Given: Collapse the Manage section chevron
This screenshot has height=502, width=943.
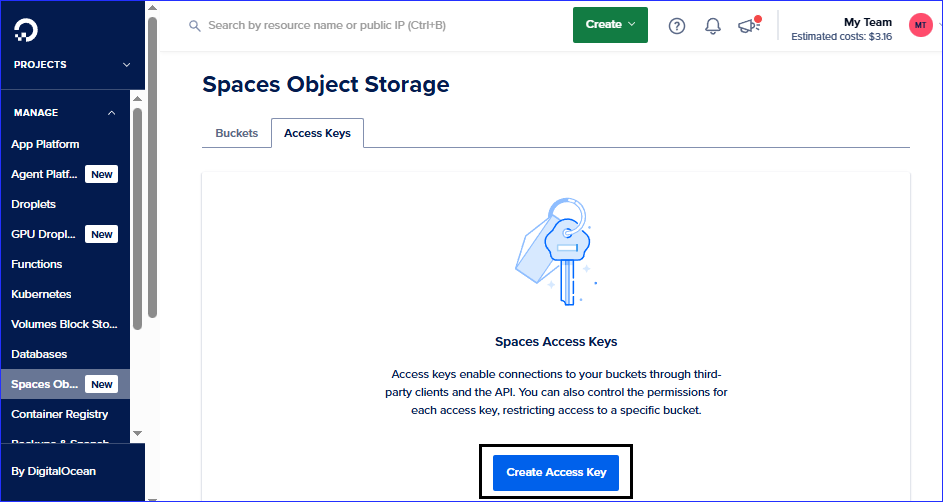Looking at the screenshot, I should pyautogui.click(x=112, y=112).
